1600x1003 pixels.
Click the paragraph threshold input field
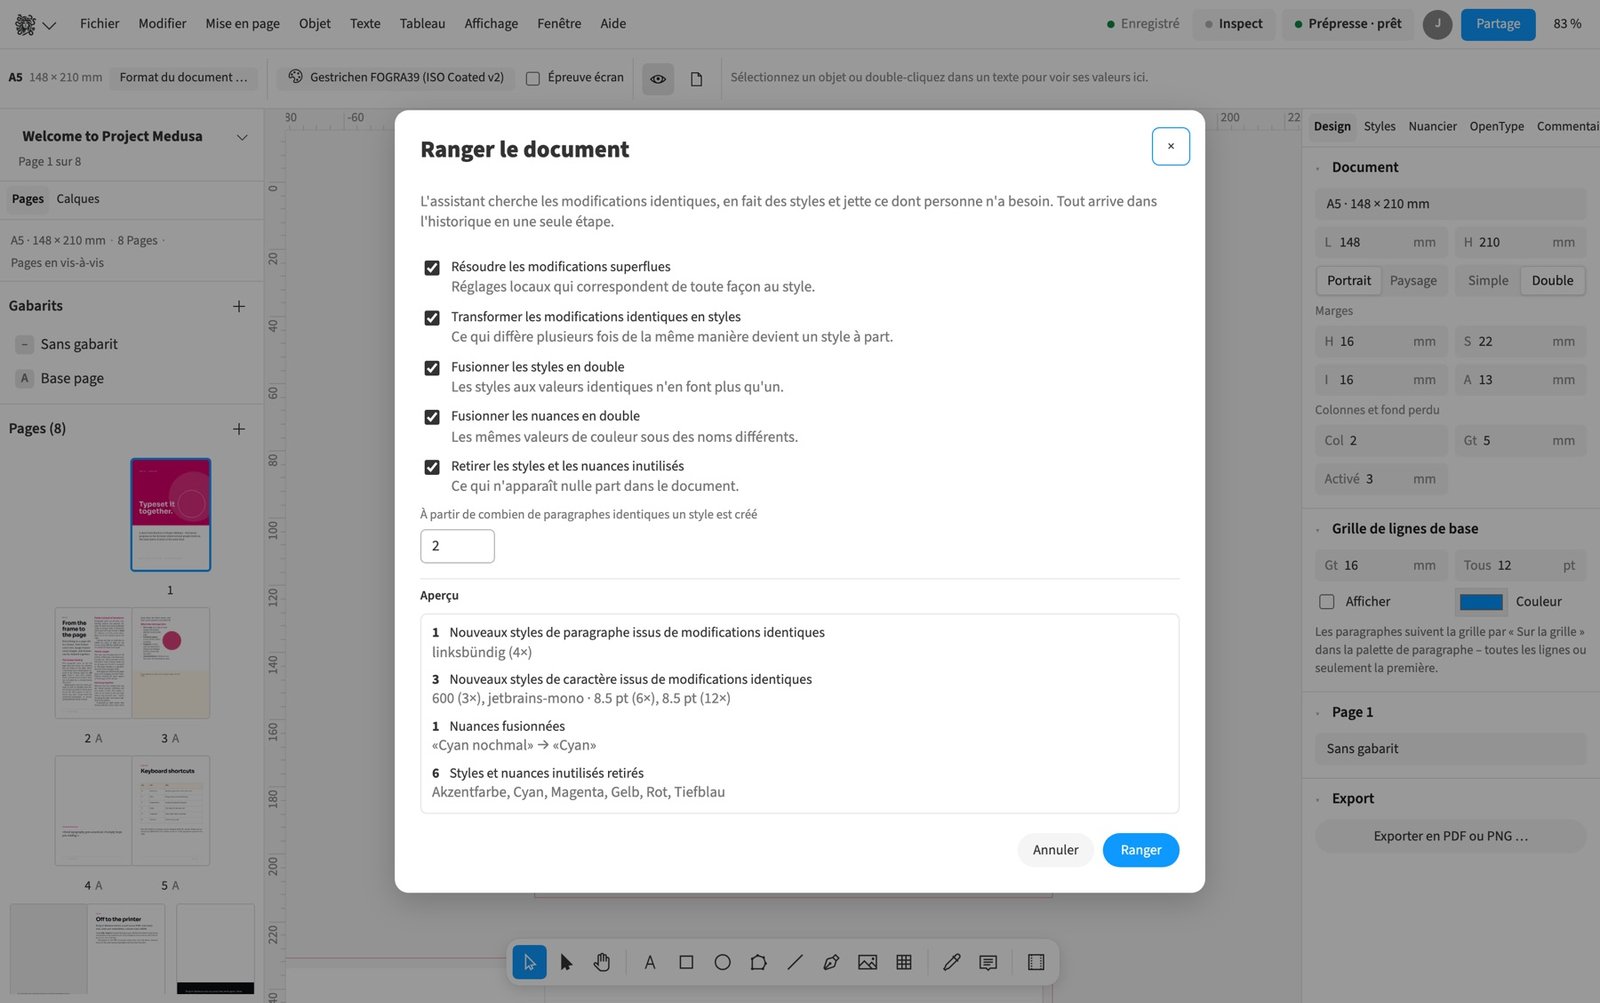[457, 546]
